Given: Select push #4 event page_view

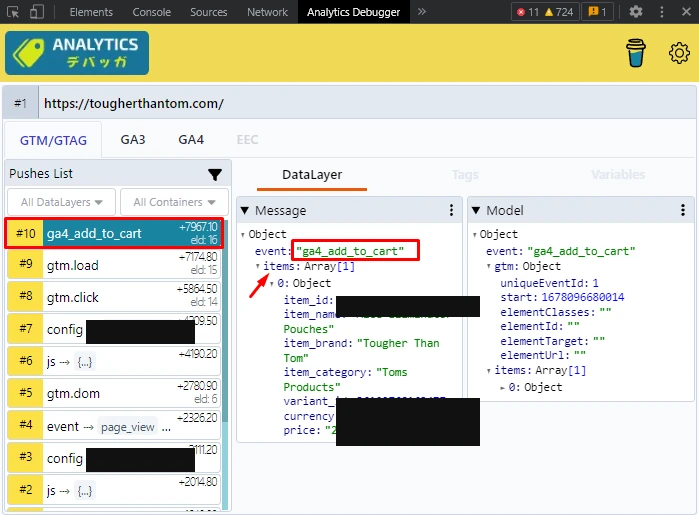Looking at the screenshot, I should pos(114,425).
